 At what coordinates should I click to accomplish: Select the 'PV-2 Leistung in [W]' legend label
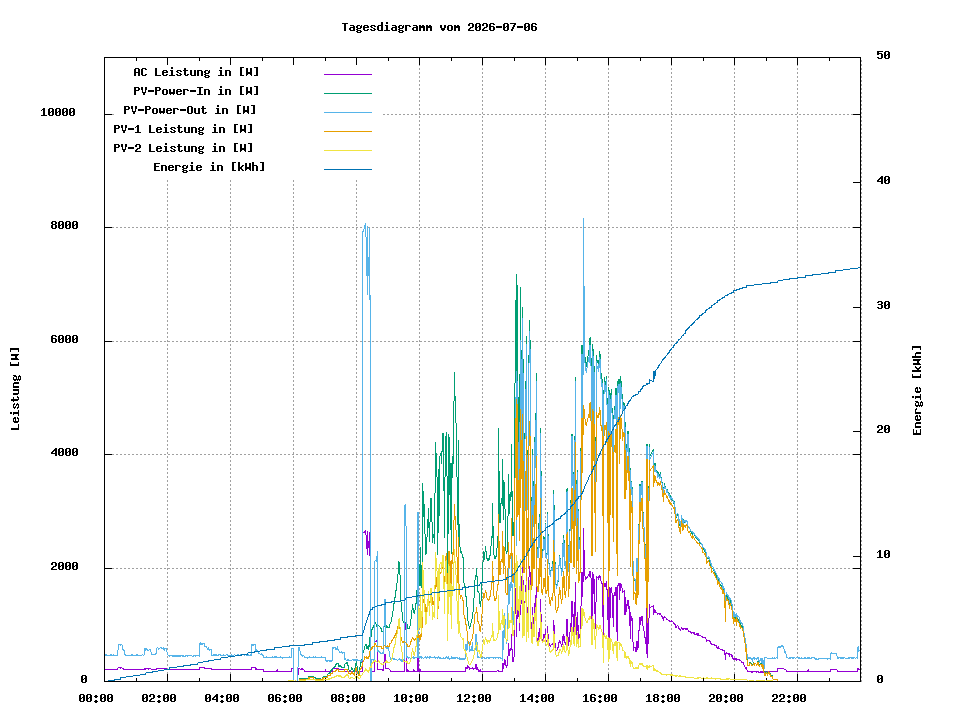pyautogui.click(x=183, y=148)
